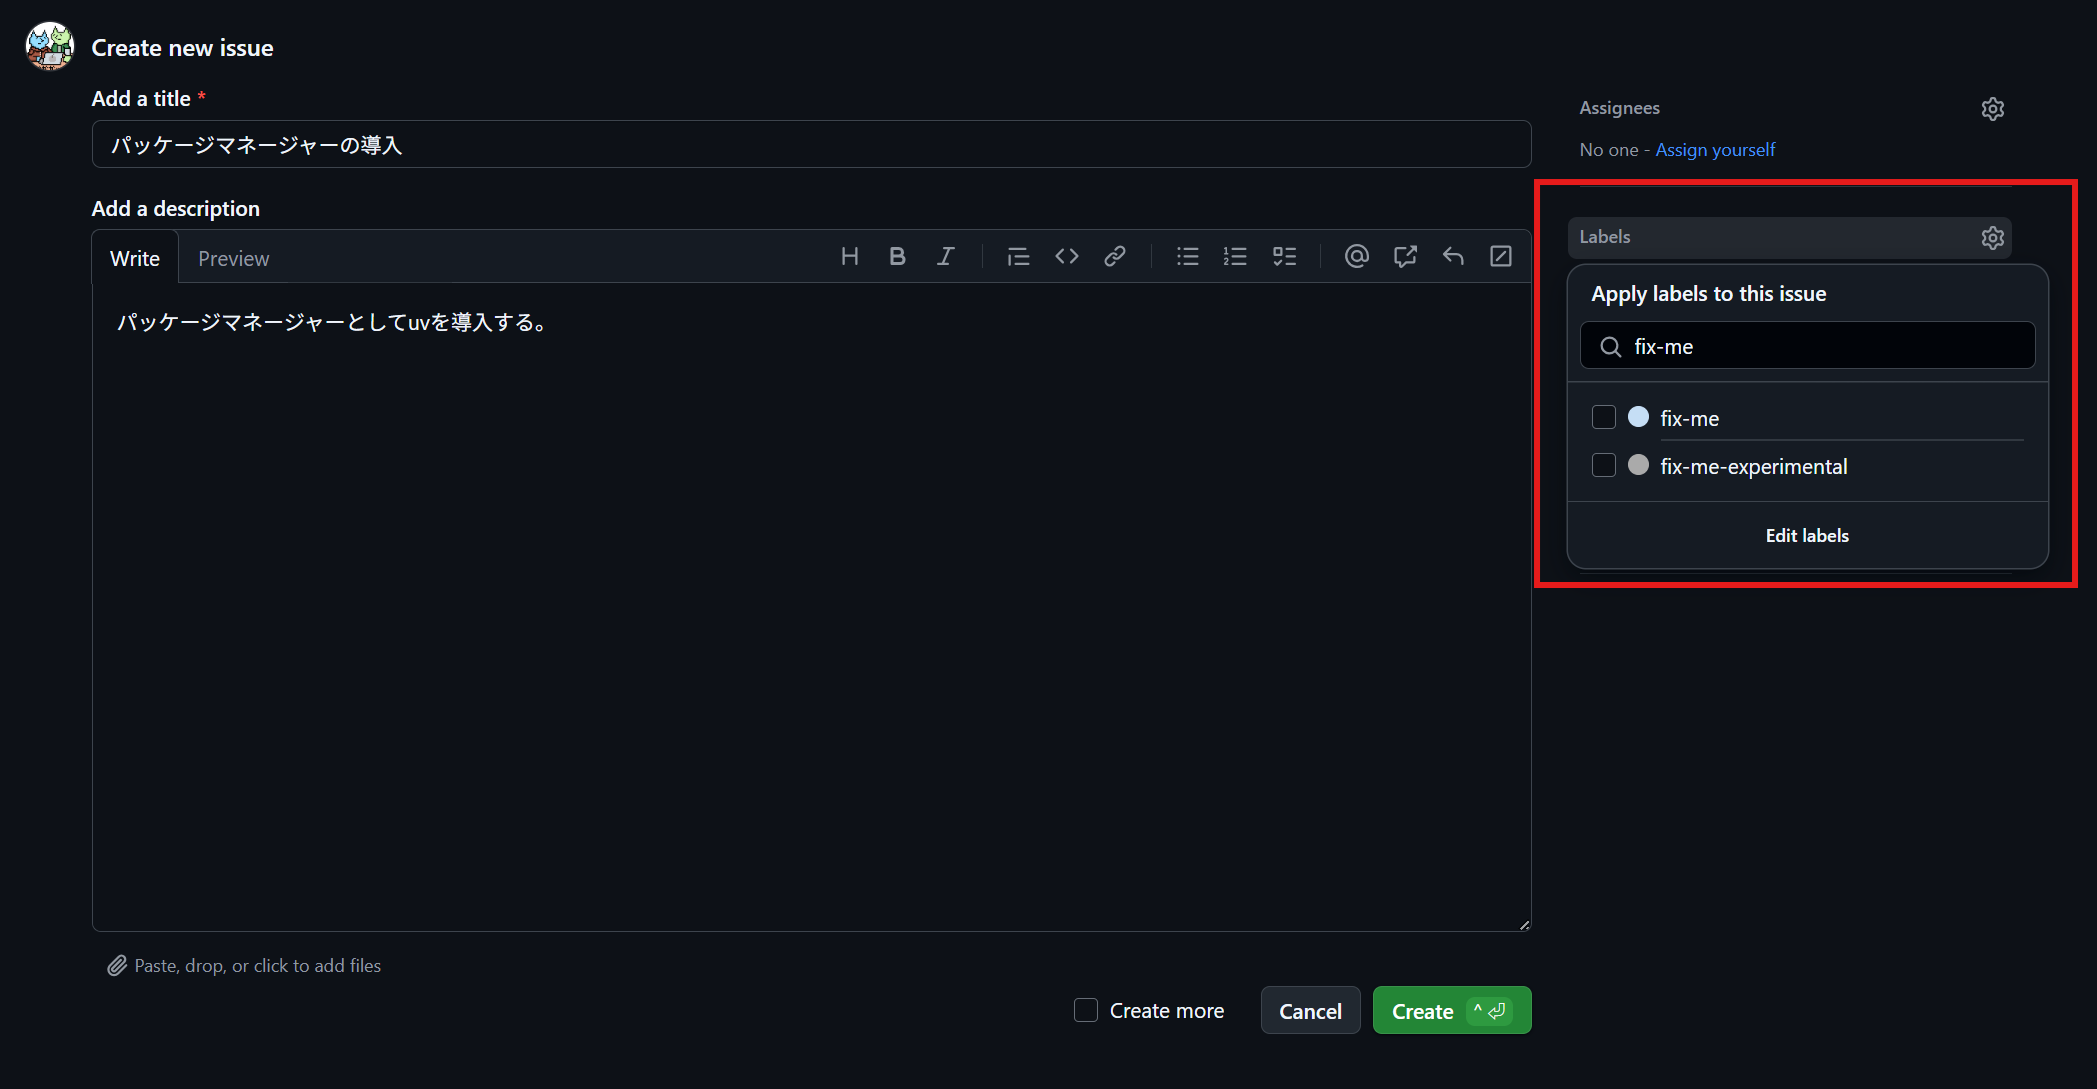Insert a numbered list
The image size is (2097, 1089).
pyautogui.click(x=1235, y=257)
